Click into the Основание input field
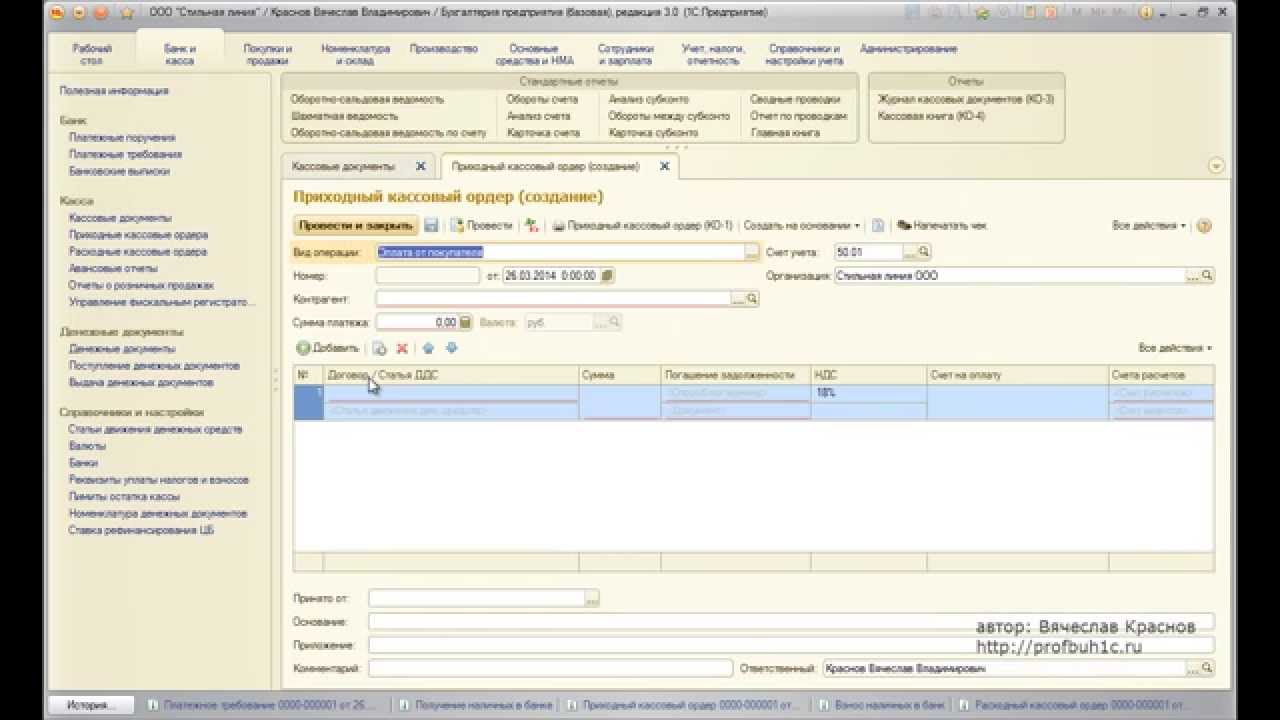Screen dimensions: 1280x720 pos(791,621)
